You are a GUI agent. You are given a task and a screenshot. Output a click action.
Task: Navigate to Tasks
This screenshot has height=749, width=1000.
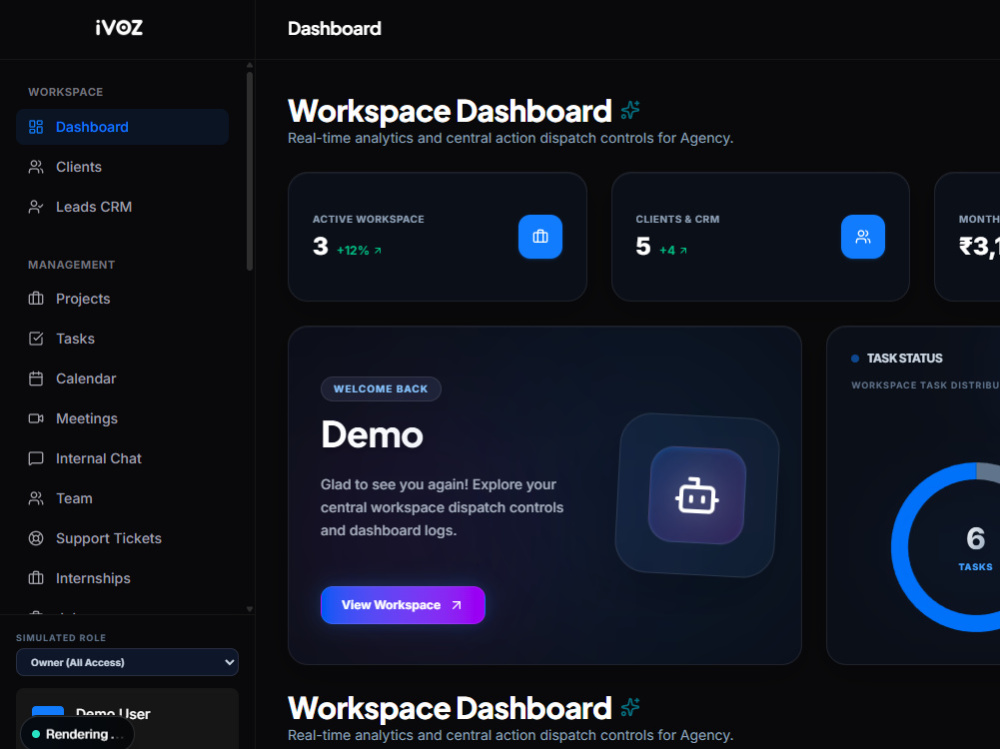122,339
